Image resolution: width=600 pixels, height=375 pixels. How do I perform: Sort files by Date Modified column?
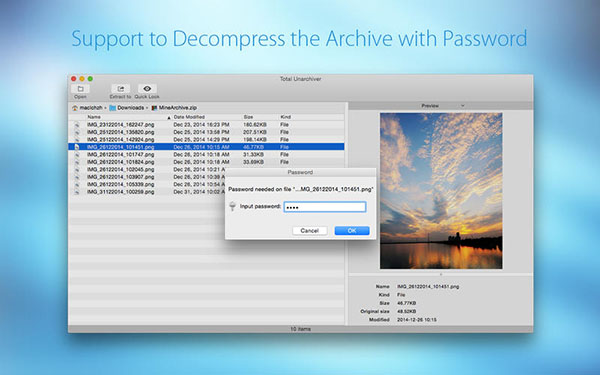point(189,117)
